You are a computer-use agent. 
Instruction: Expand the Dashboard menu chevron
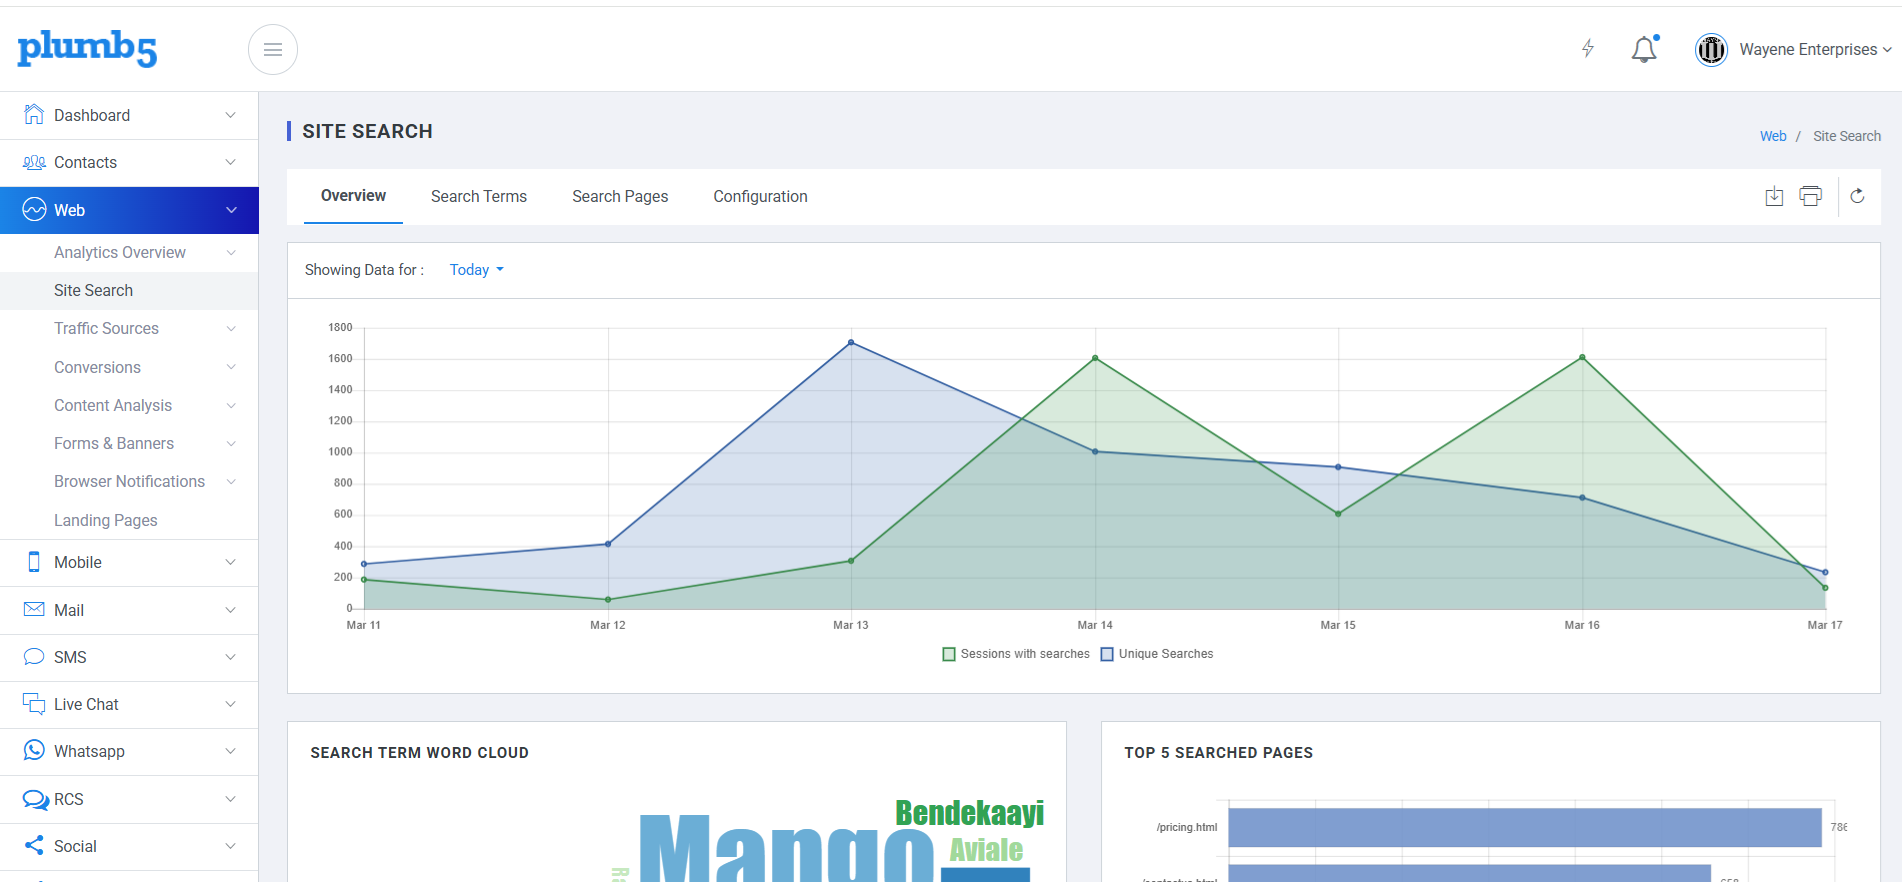click(231, 115)
